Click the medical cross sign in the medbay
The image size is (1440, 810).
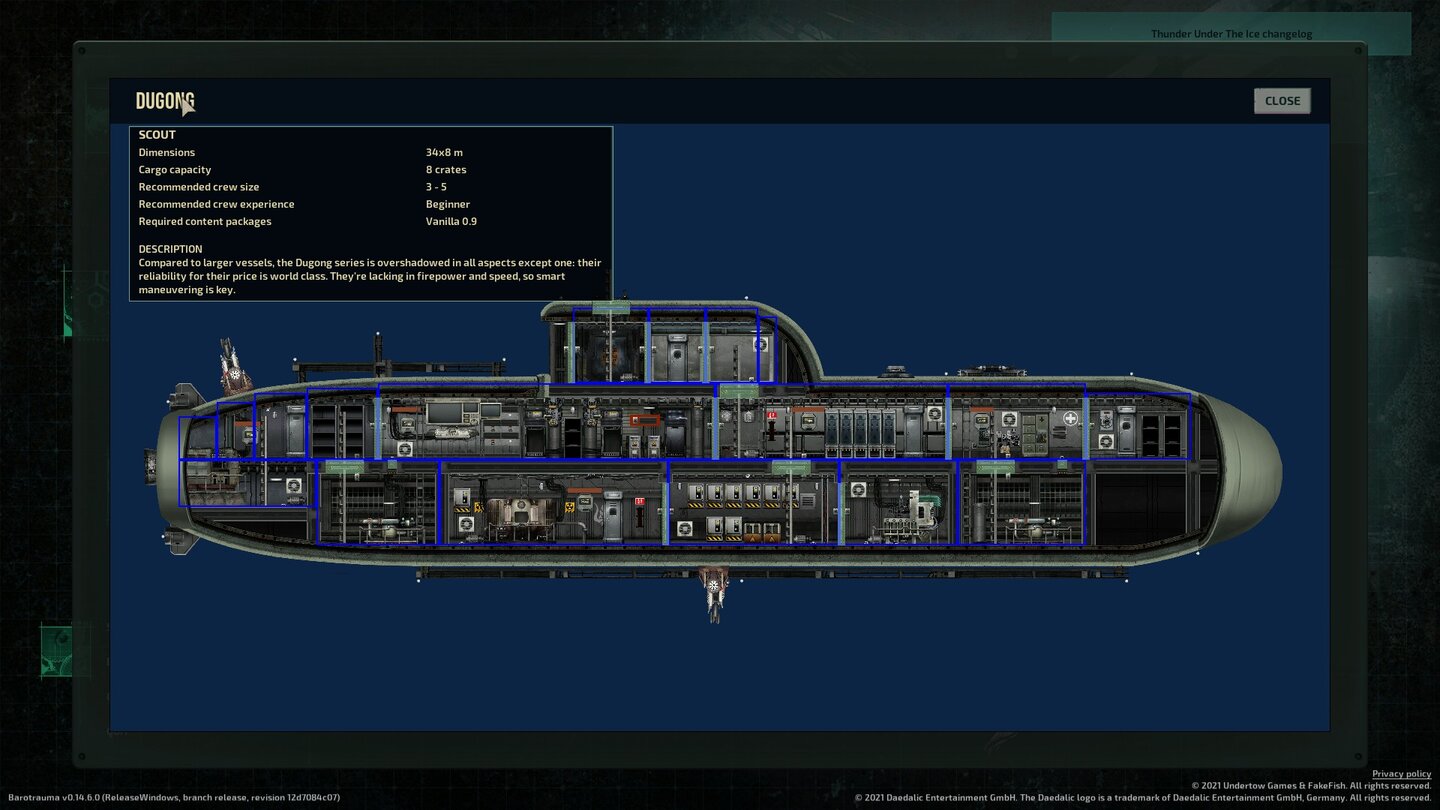1071,419
